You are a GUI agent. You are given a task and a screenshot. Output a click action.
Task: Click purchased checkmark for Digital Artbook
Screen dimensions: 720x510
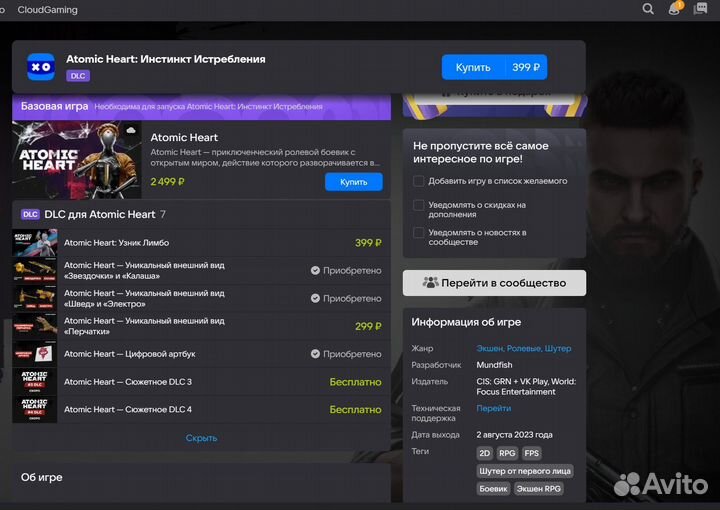point(315,354)
